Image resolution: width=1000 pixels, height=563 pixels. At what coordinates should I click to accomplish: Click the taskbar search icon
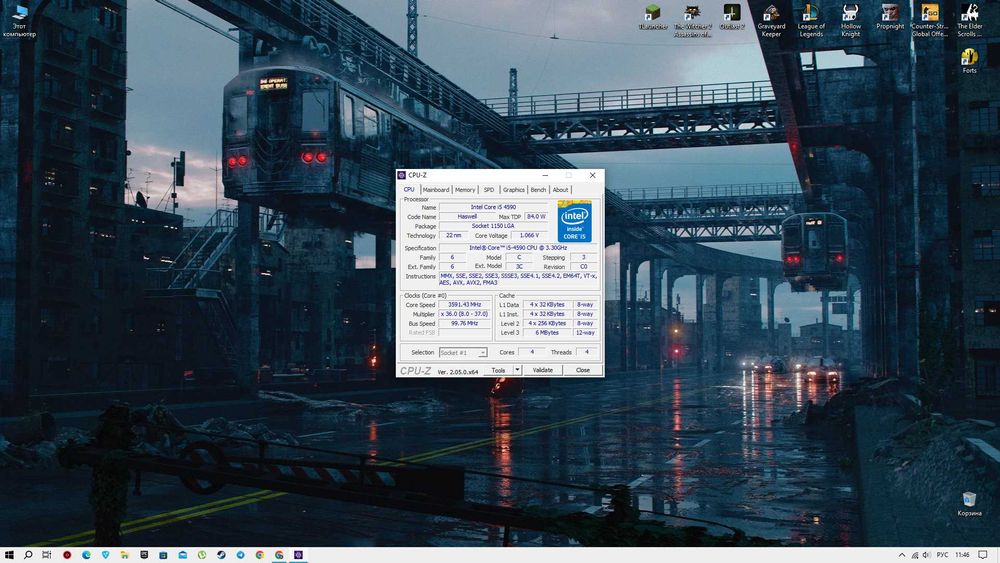point(28,555)
